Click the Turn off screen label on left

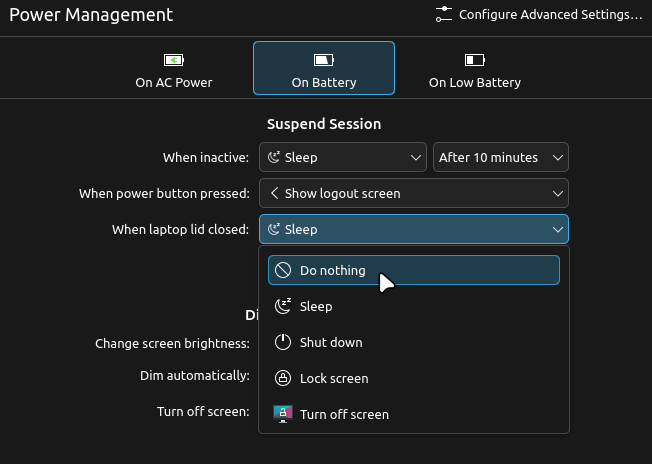tap(203, 412)
